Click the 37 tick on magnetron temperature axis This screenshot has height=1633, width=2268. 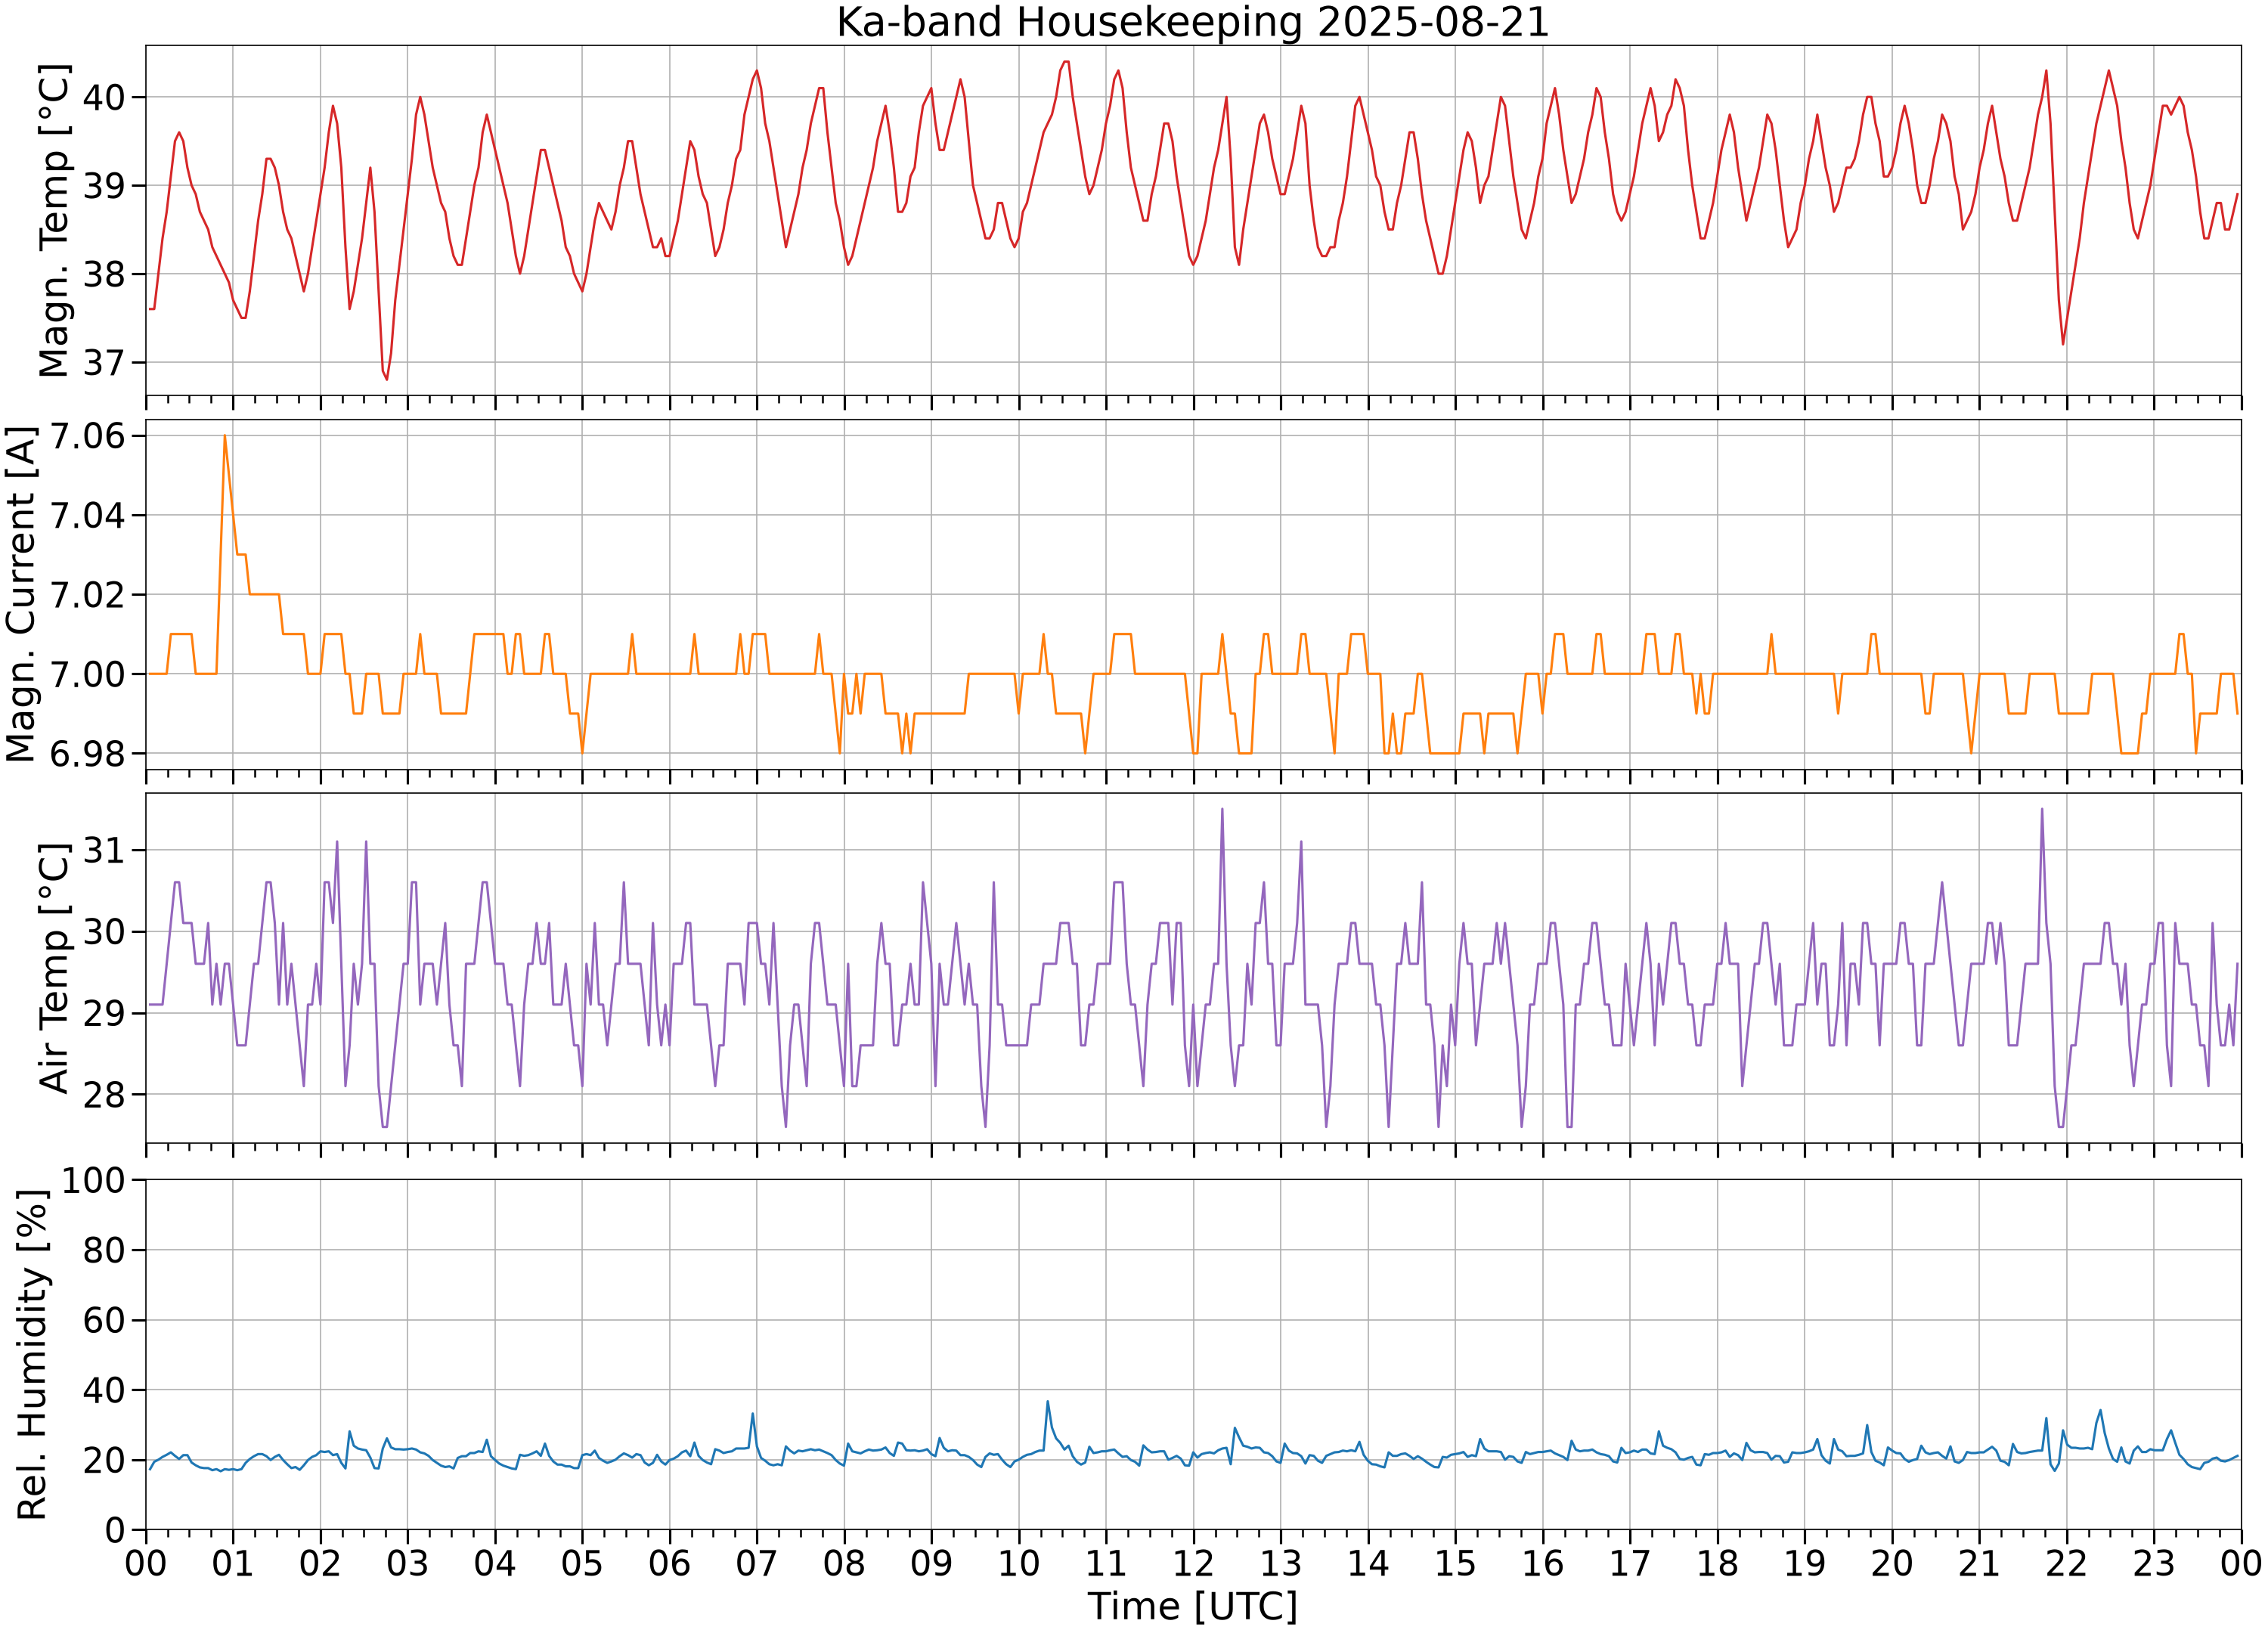[105, 362]
